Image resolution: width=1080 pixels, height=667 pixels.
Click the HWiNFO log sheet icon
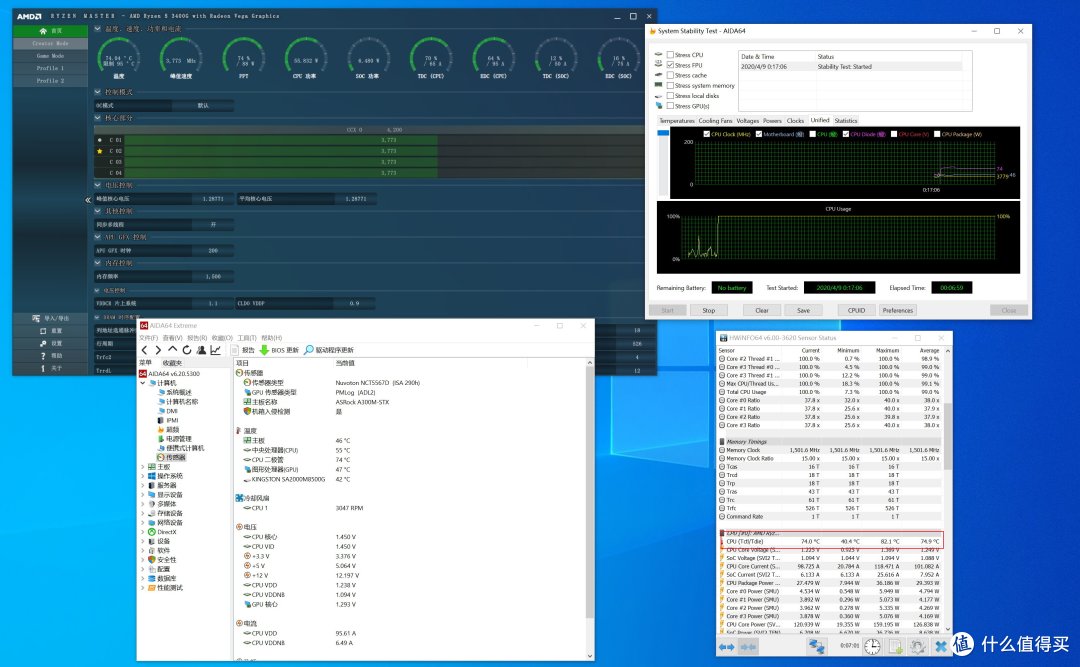[x=895, y=646]
